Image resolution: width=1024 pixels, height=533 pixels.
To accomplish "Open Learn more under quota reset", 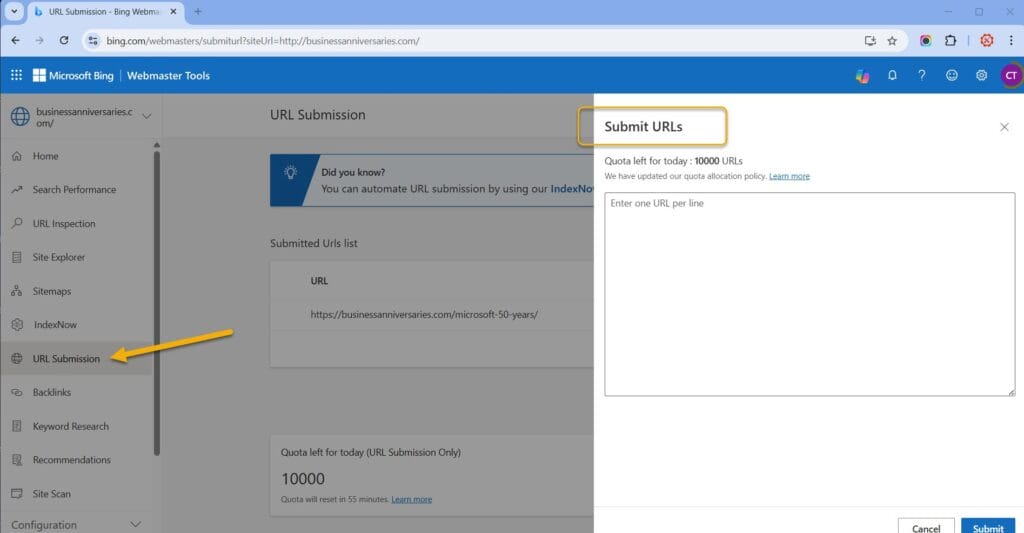I will point(411,500).
